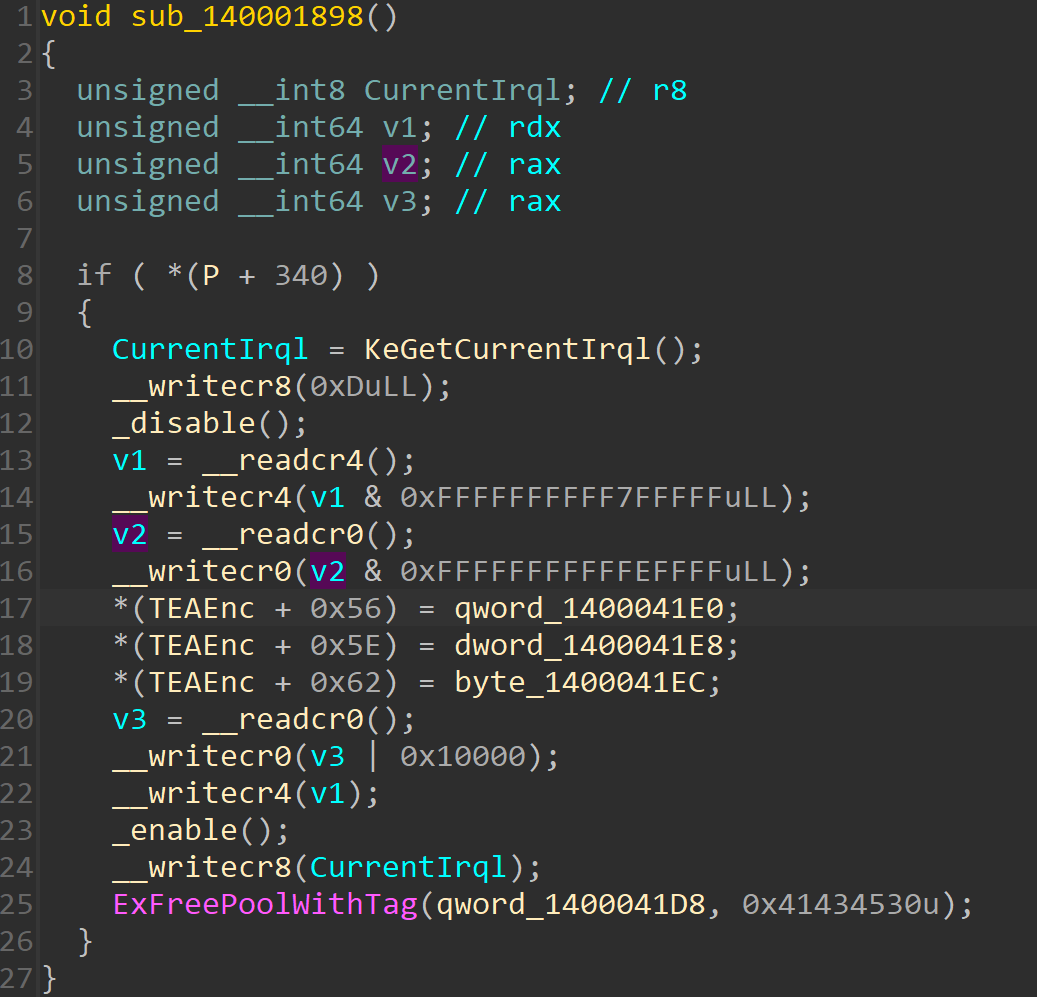Select global qword_1400041E0
Screen dimensions: 1037x997
(596, 609)
